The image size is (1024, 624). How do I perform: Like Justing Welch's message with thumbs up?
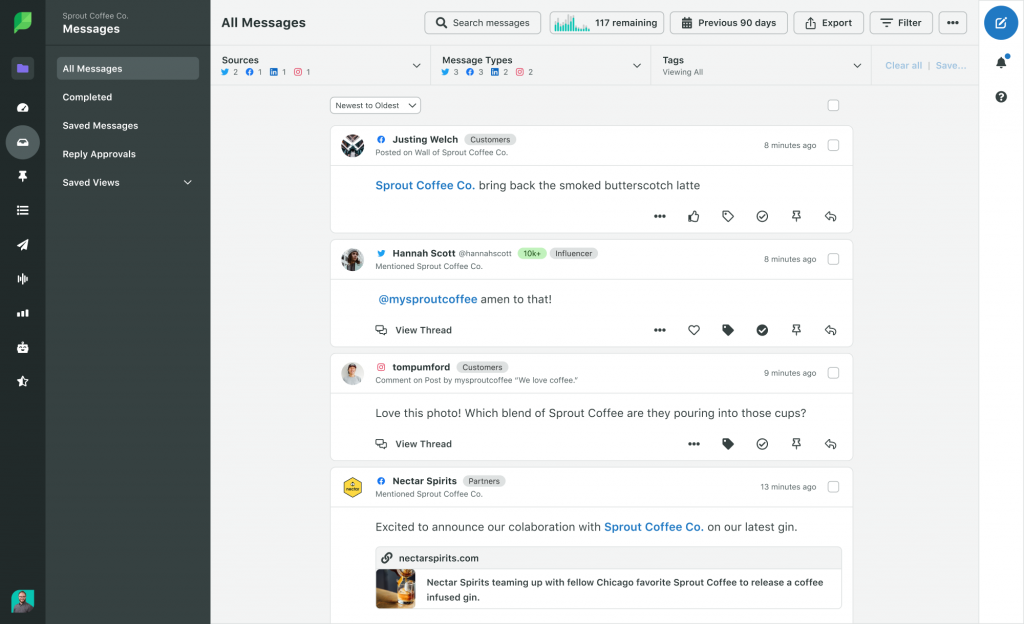pos(694,216)
